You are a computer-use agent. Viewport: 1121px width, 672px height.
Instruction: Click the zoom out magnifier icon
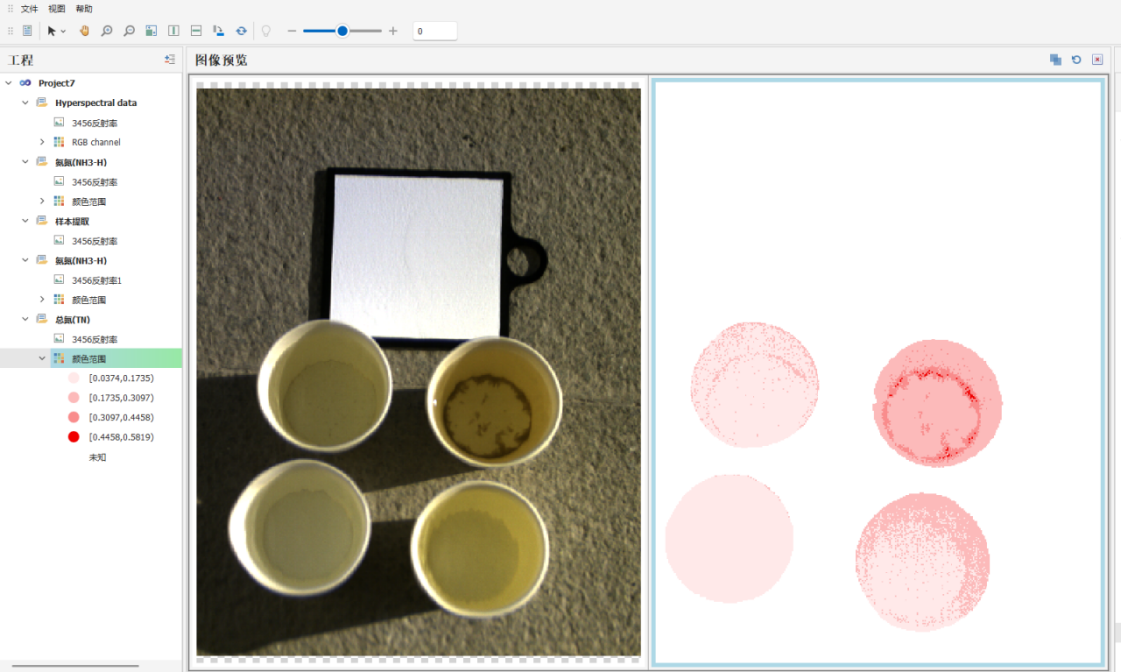(129, 31)
